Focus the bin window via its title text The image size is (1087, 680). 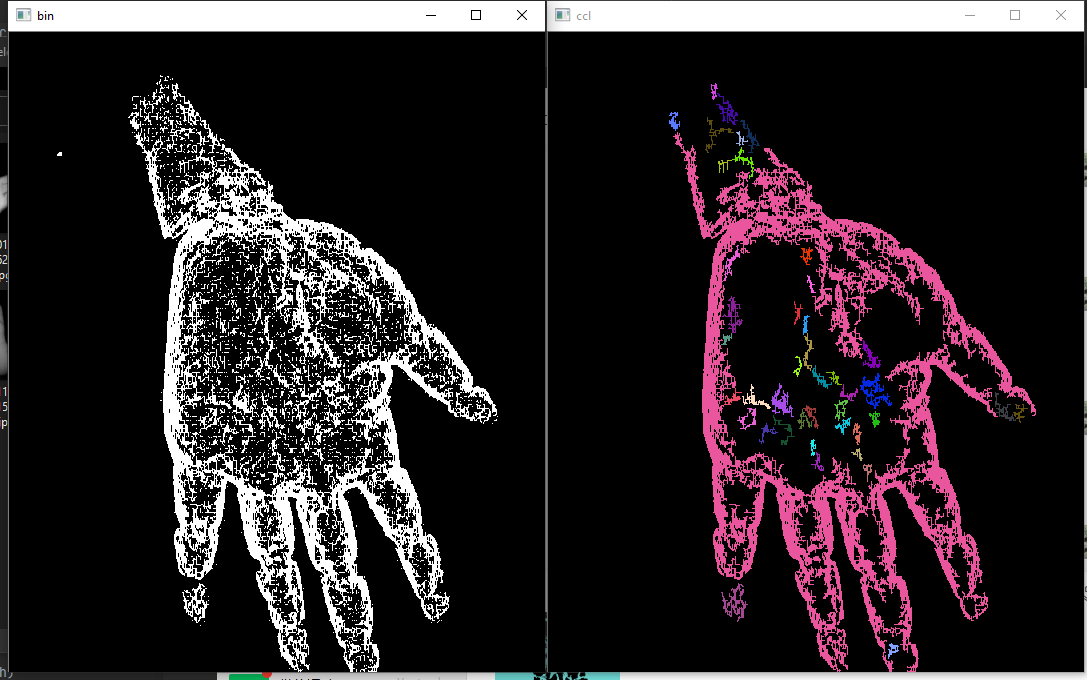click(x=45, y=16)
